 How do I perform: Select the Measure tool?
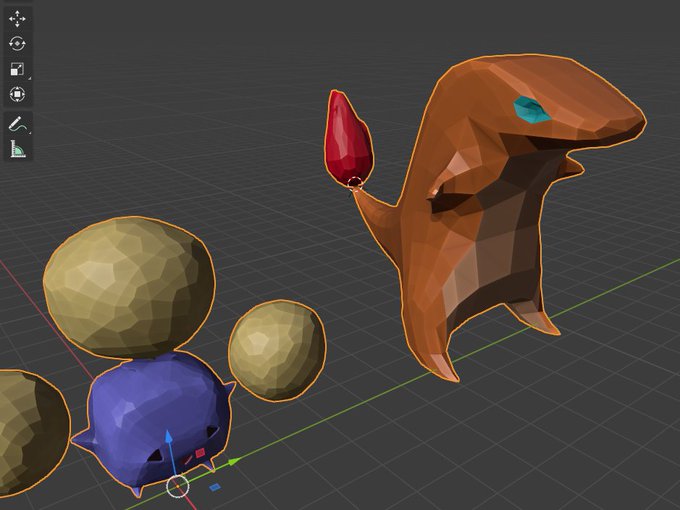17,149
